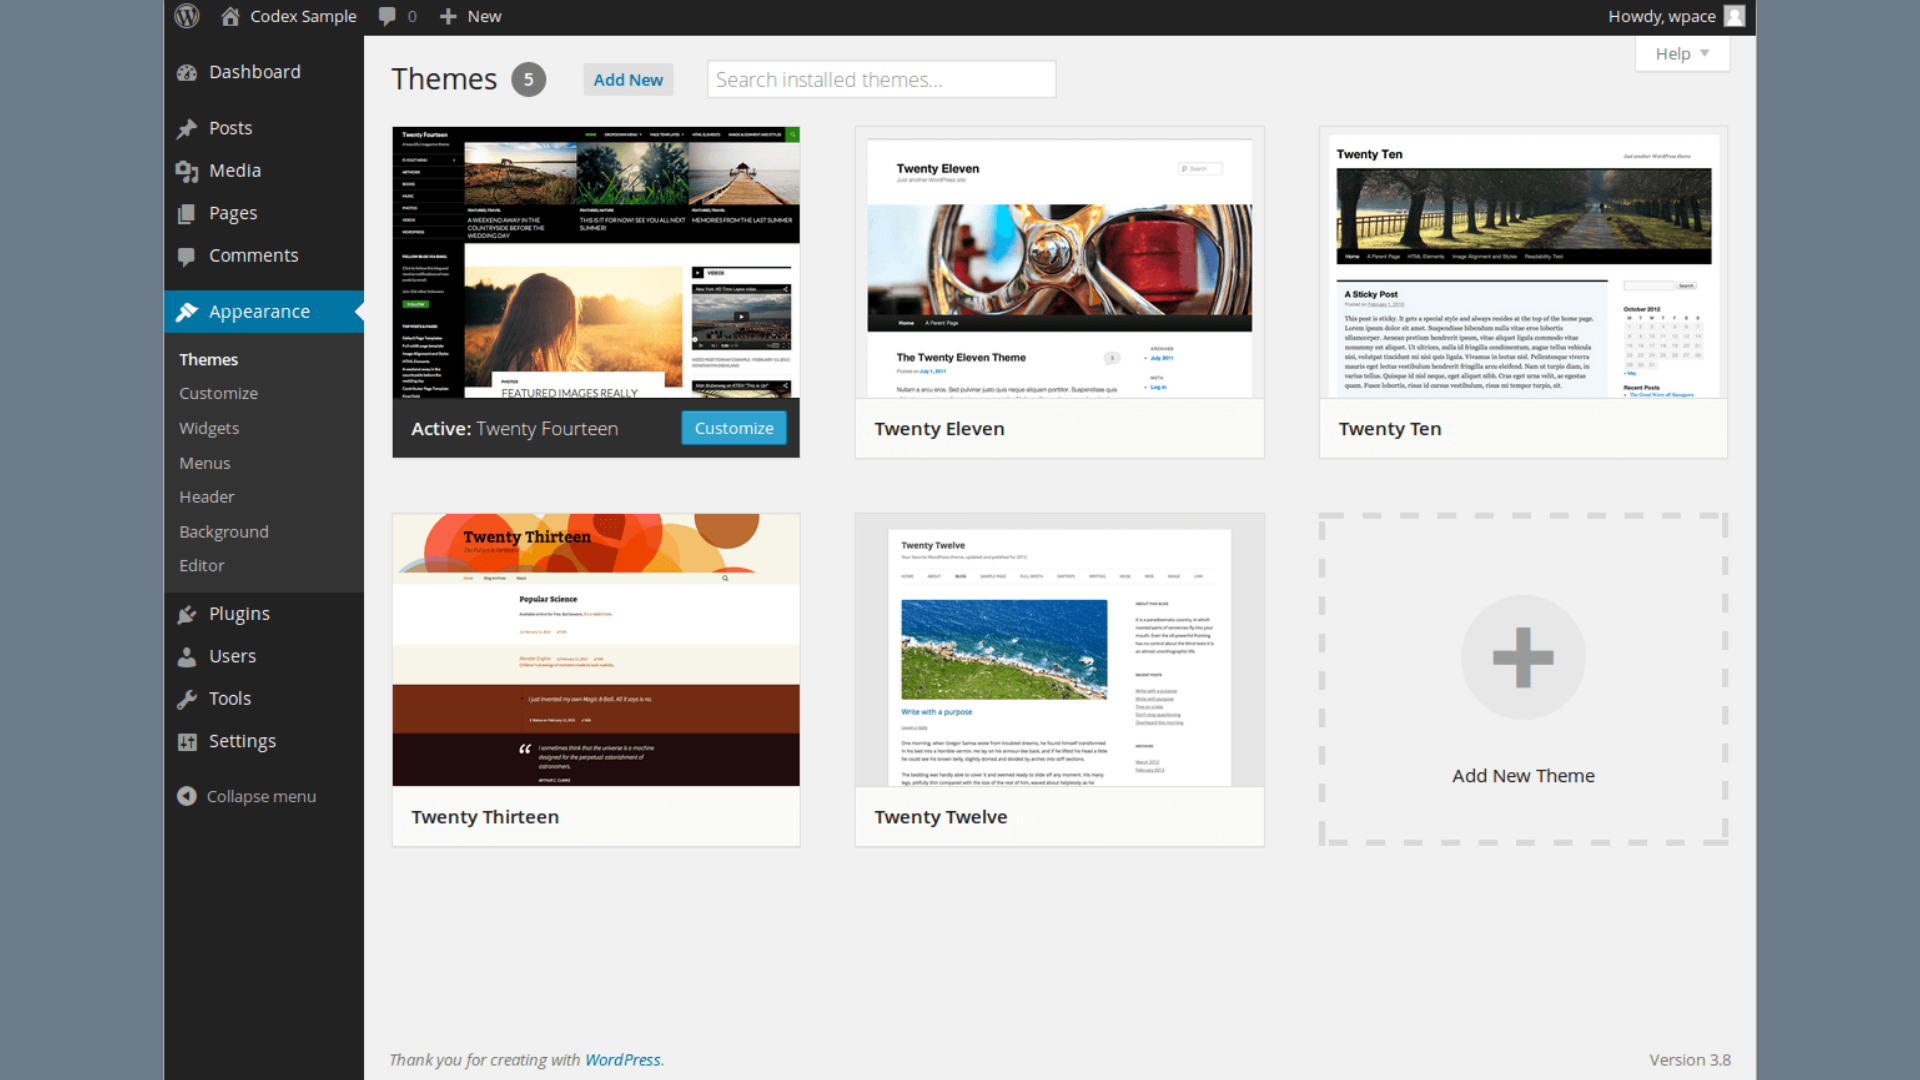Click the Add New theme button
The width and height of the screenshot is (1920, 1080).
(x=628, y=80)
